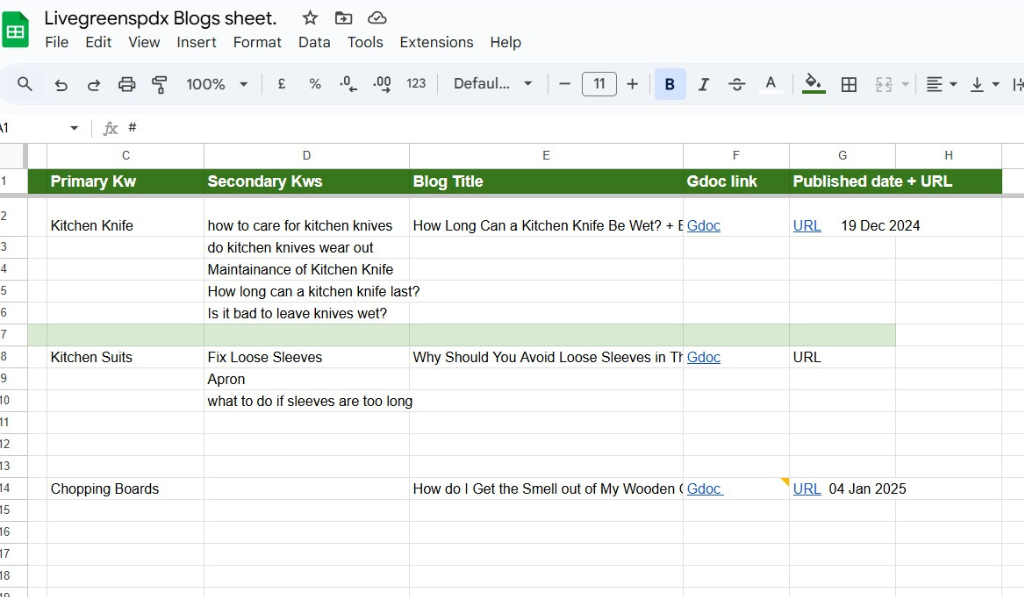This screenshot has width=1024, height=597.
Task: Click the merge cells icon
Action: 884,84
